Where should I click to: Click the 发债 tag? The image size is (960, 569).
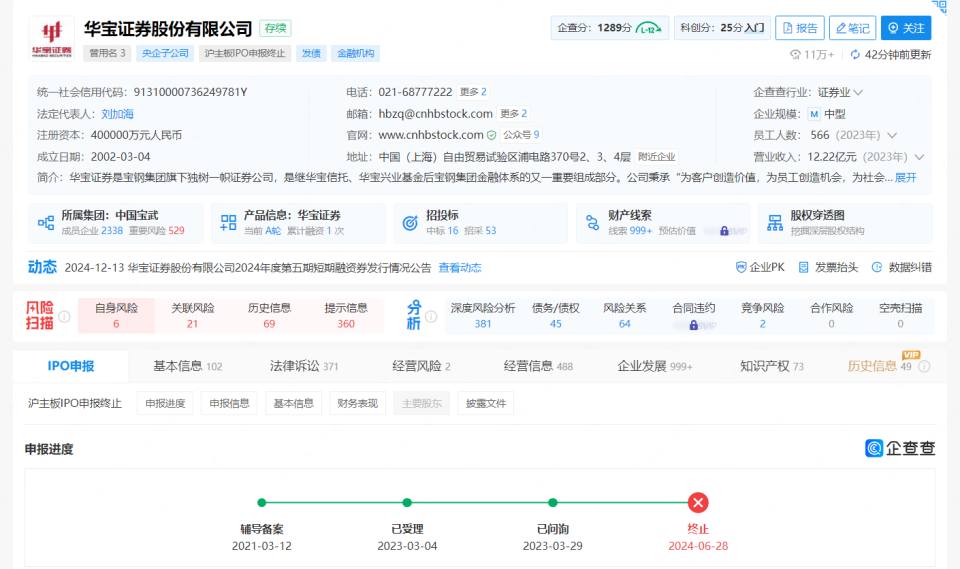click(311, 53)
